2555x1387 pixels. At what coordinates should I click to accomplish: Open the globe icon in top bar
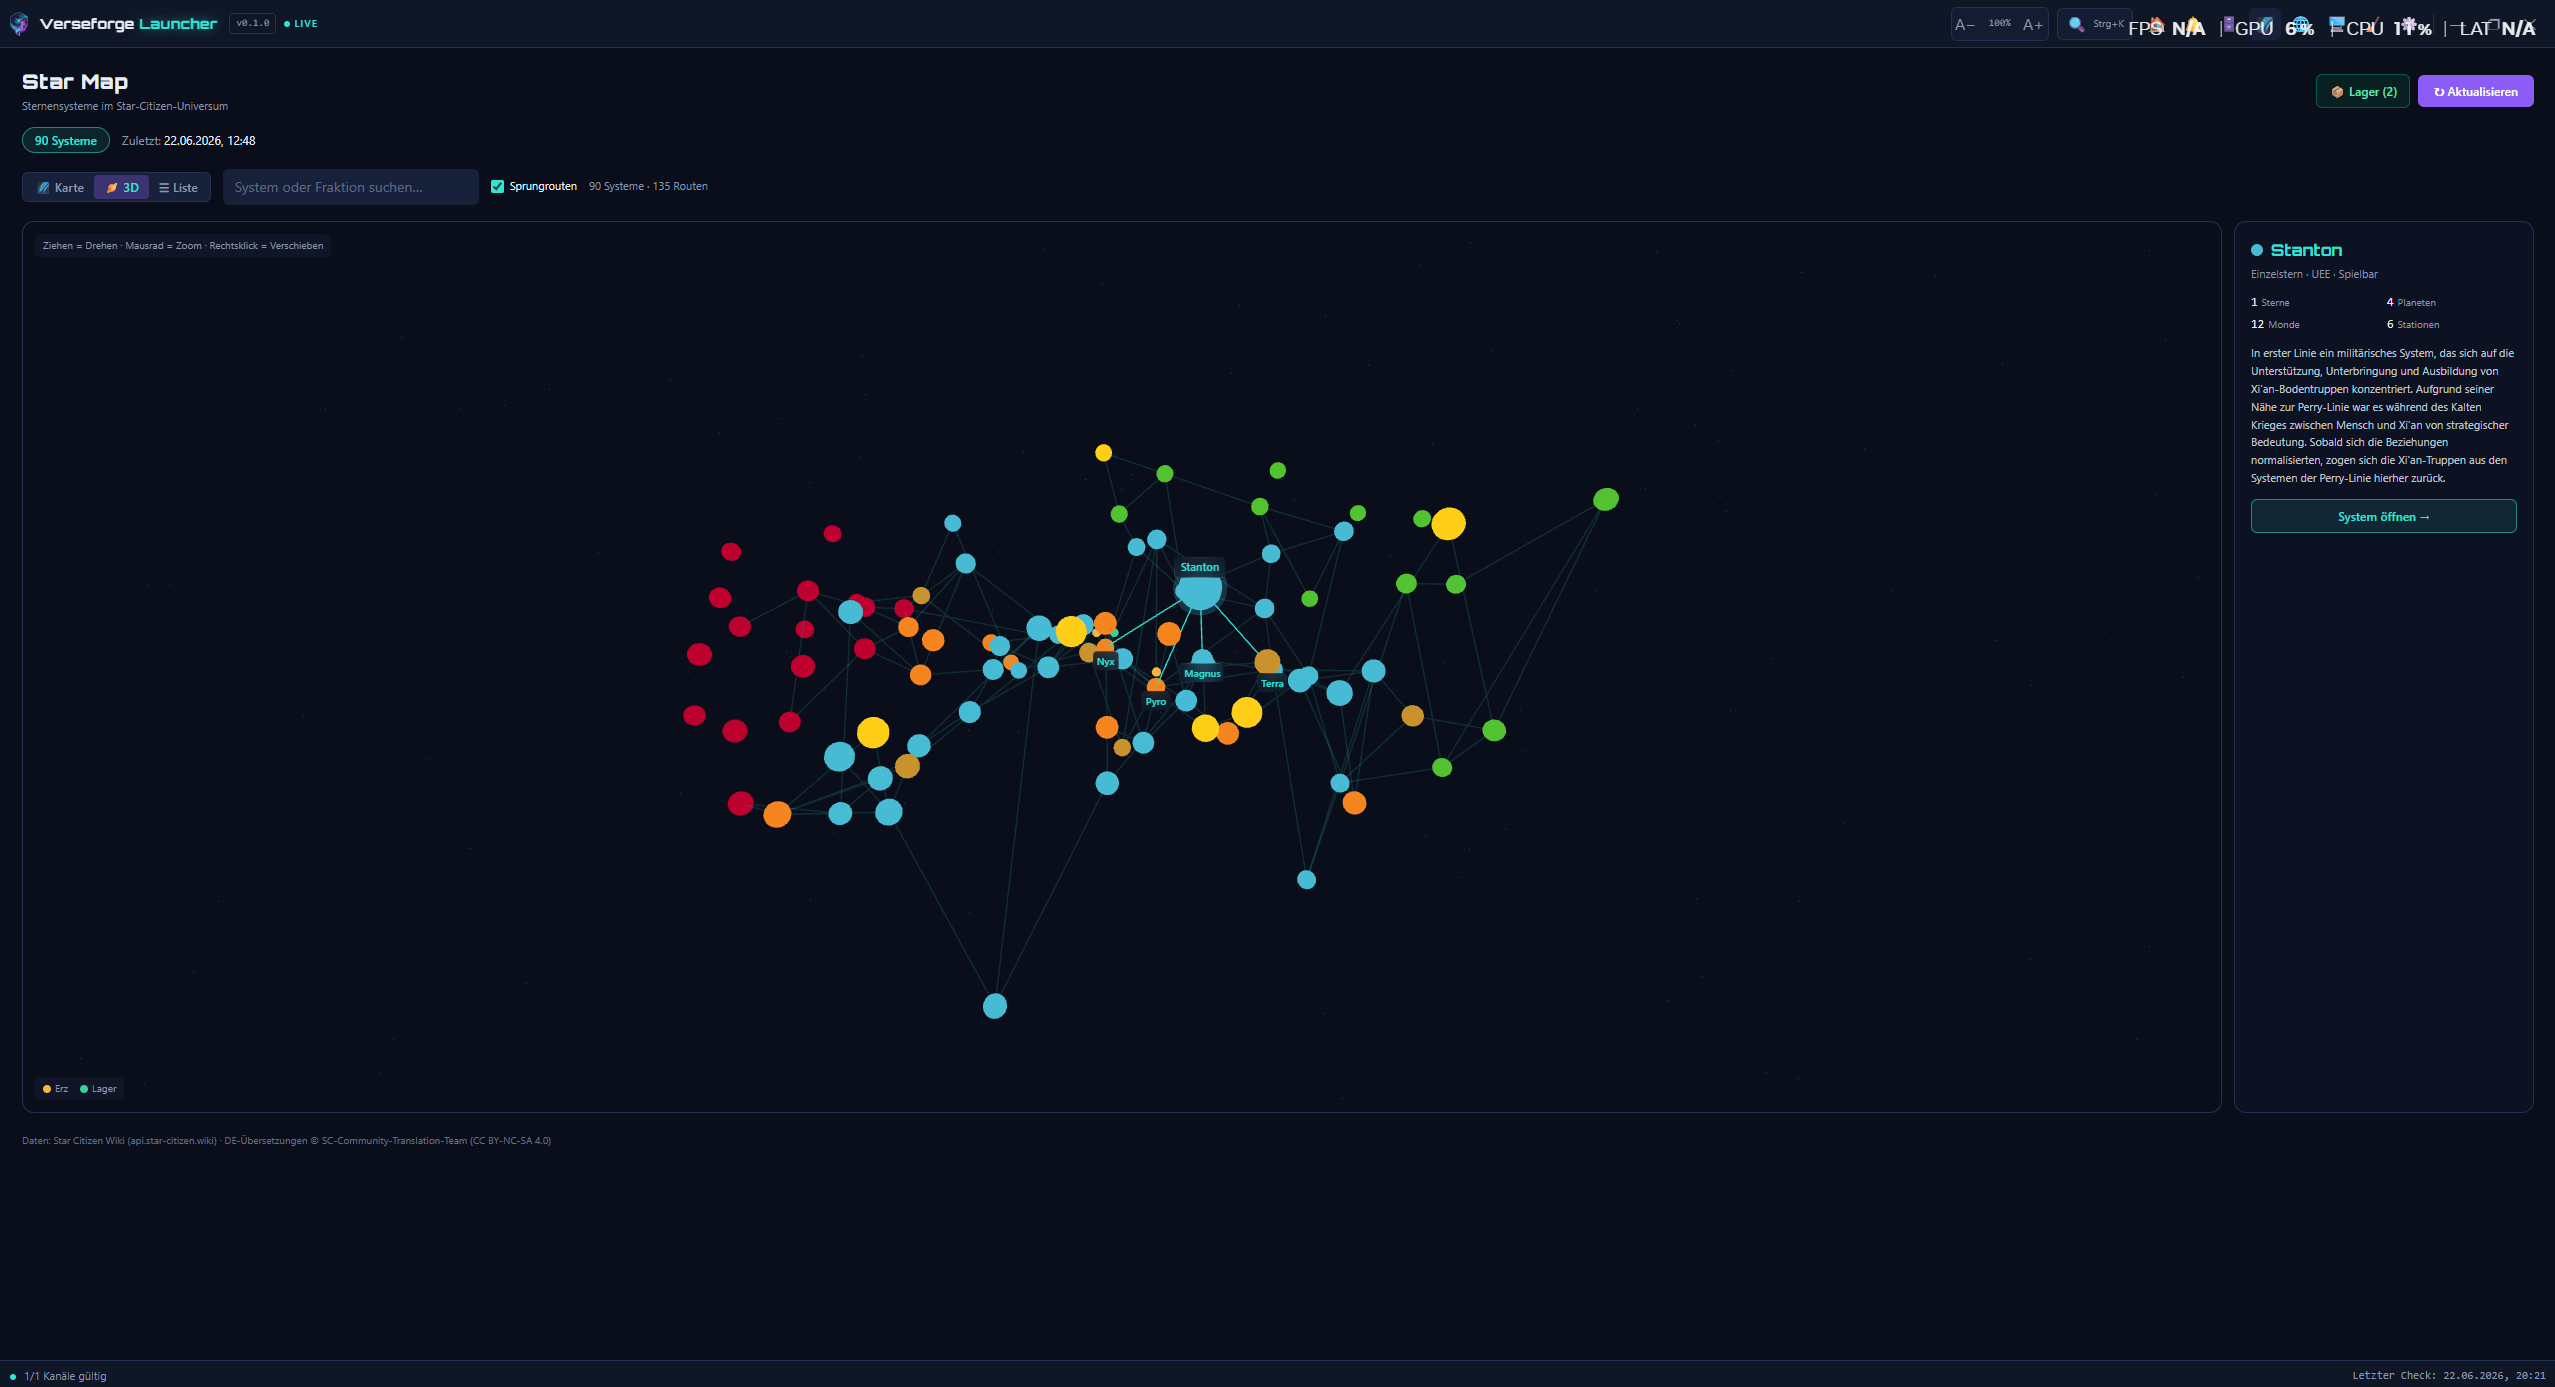pyautogui.click(x=2301, y=24)
